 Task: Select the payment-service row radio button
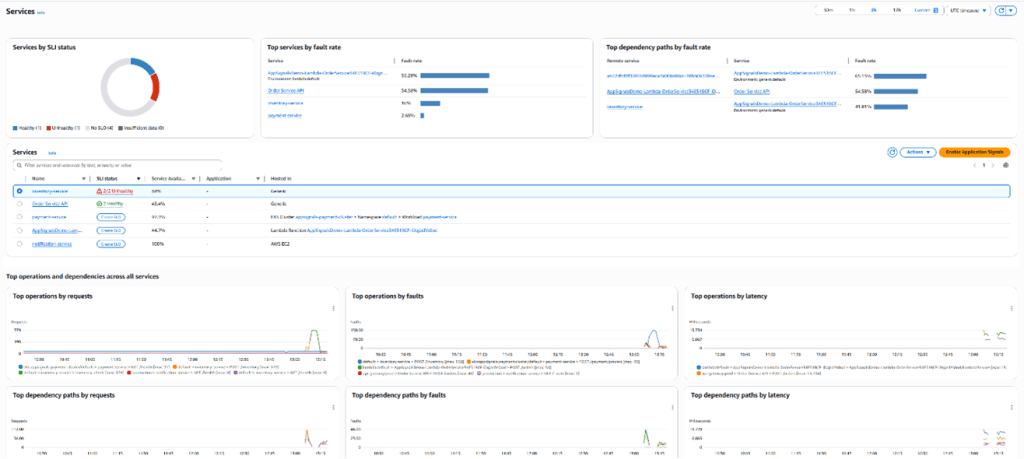(19, 216)
